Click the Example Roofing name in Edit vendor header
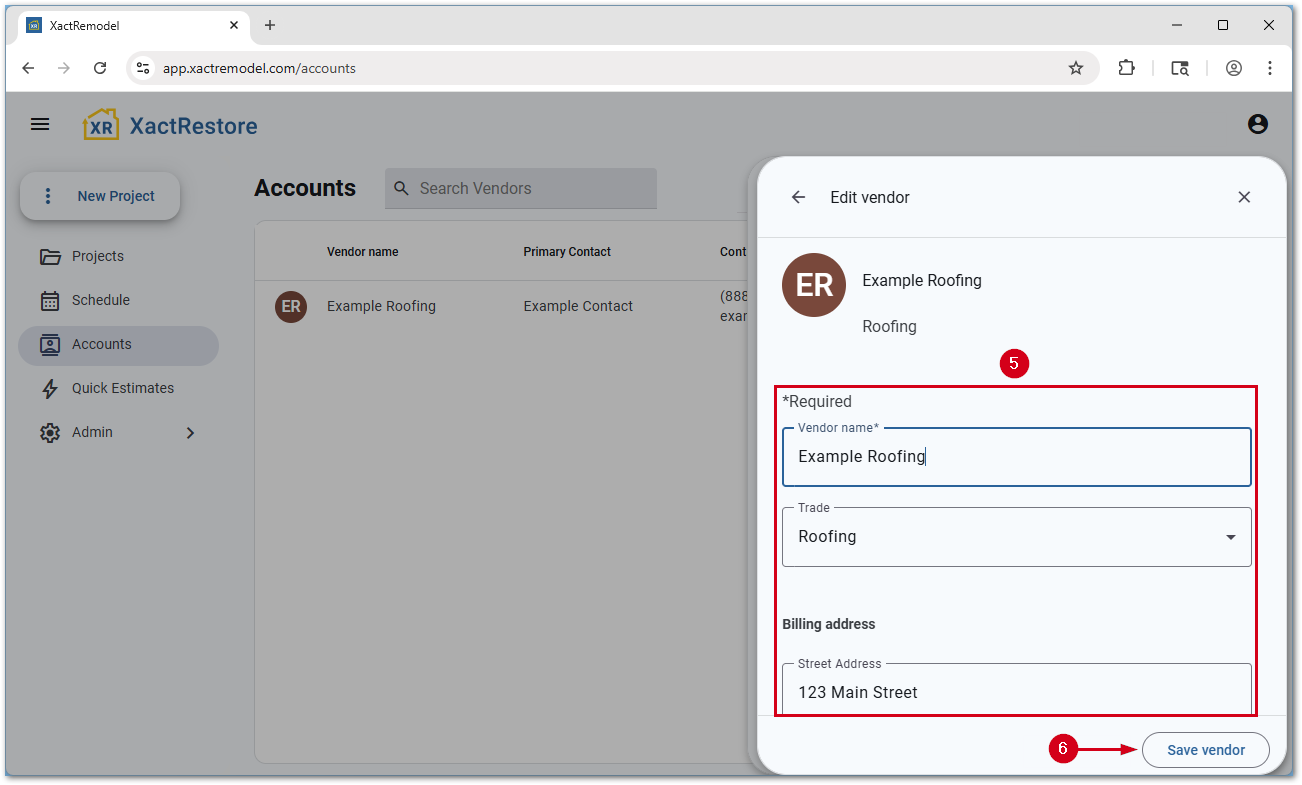The width and height of the screenshot is (1302, 785). [922, 280]
